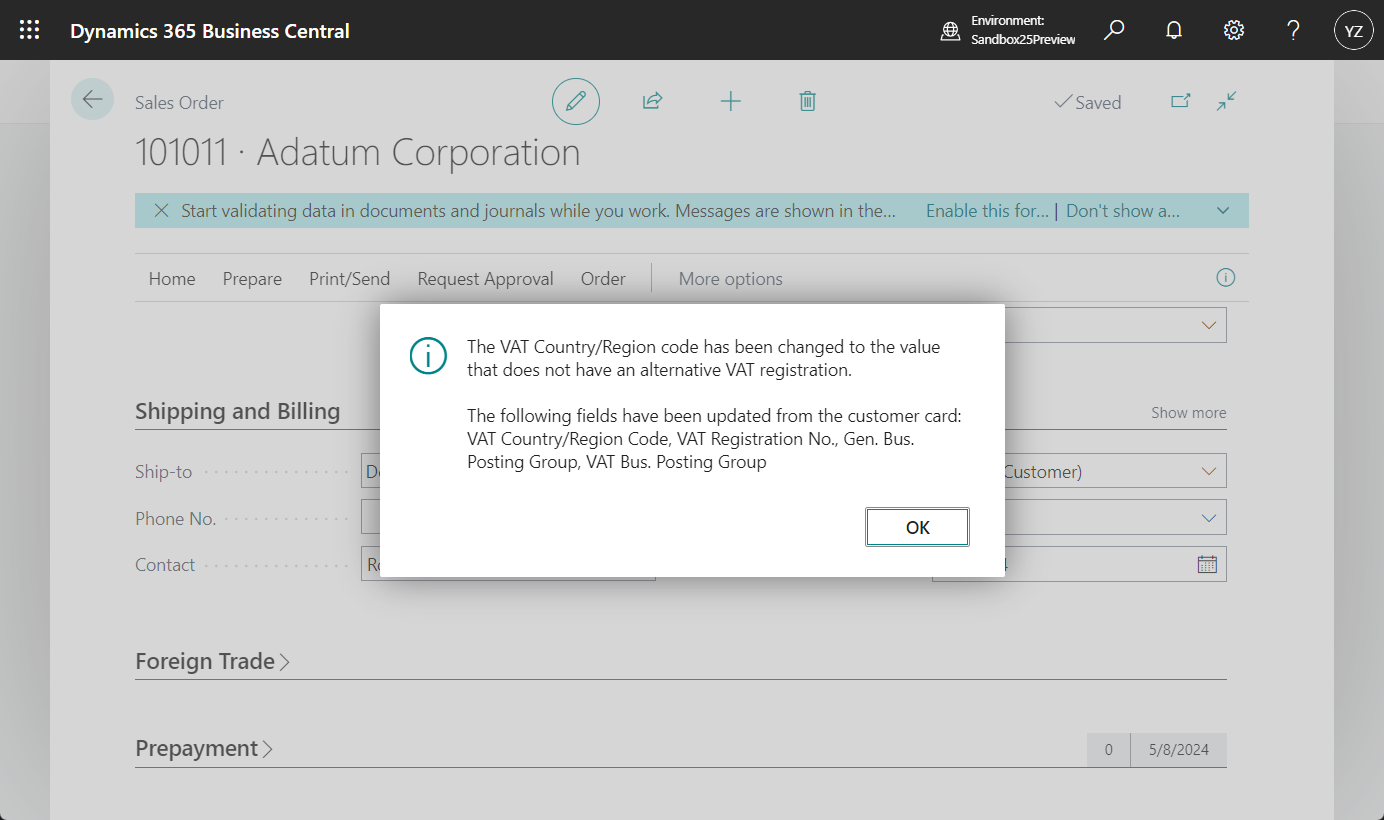This screenshot has width=1384, height=820.
Task: Expand the notification banner chevron
Action: pos(1222,210)
